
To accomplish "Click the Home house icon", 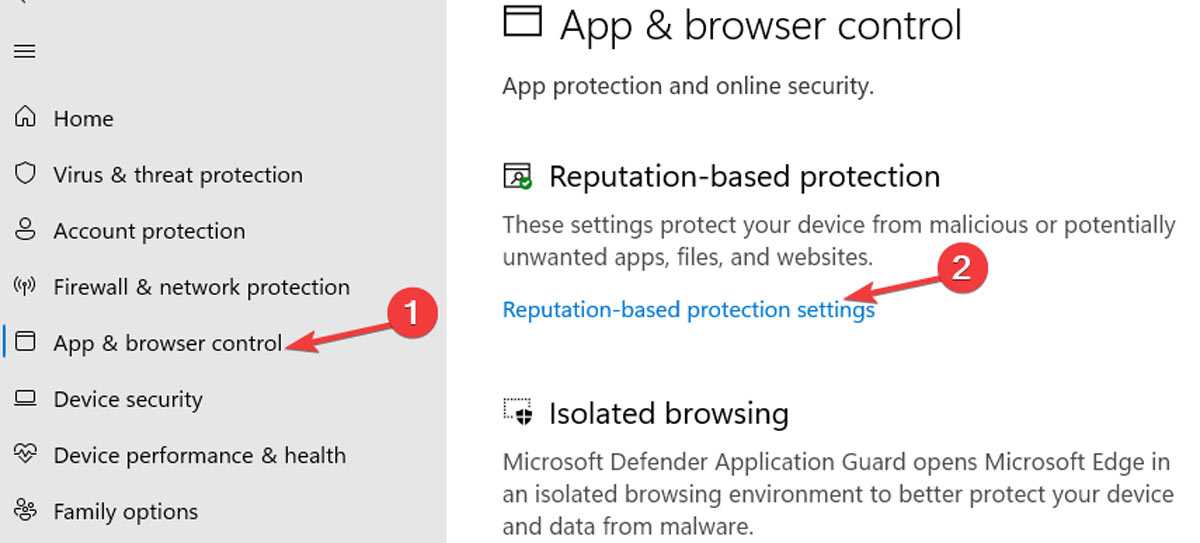I will click(25, 118).
